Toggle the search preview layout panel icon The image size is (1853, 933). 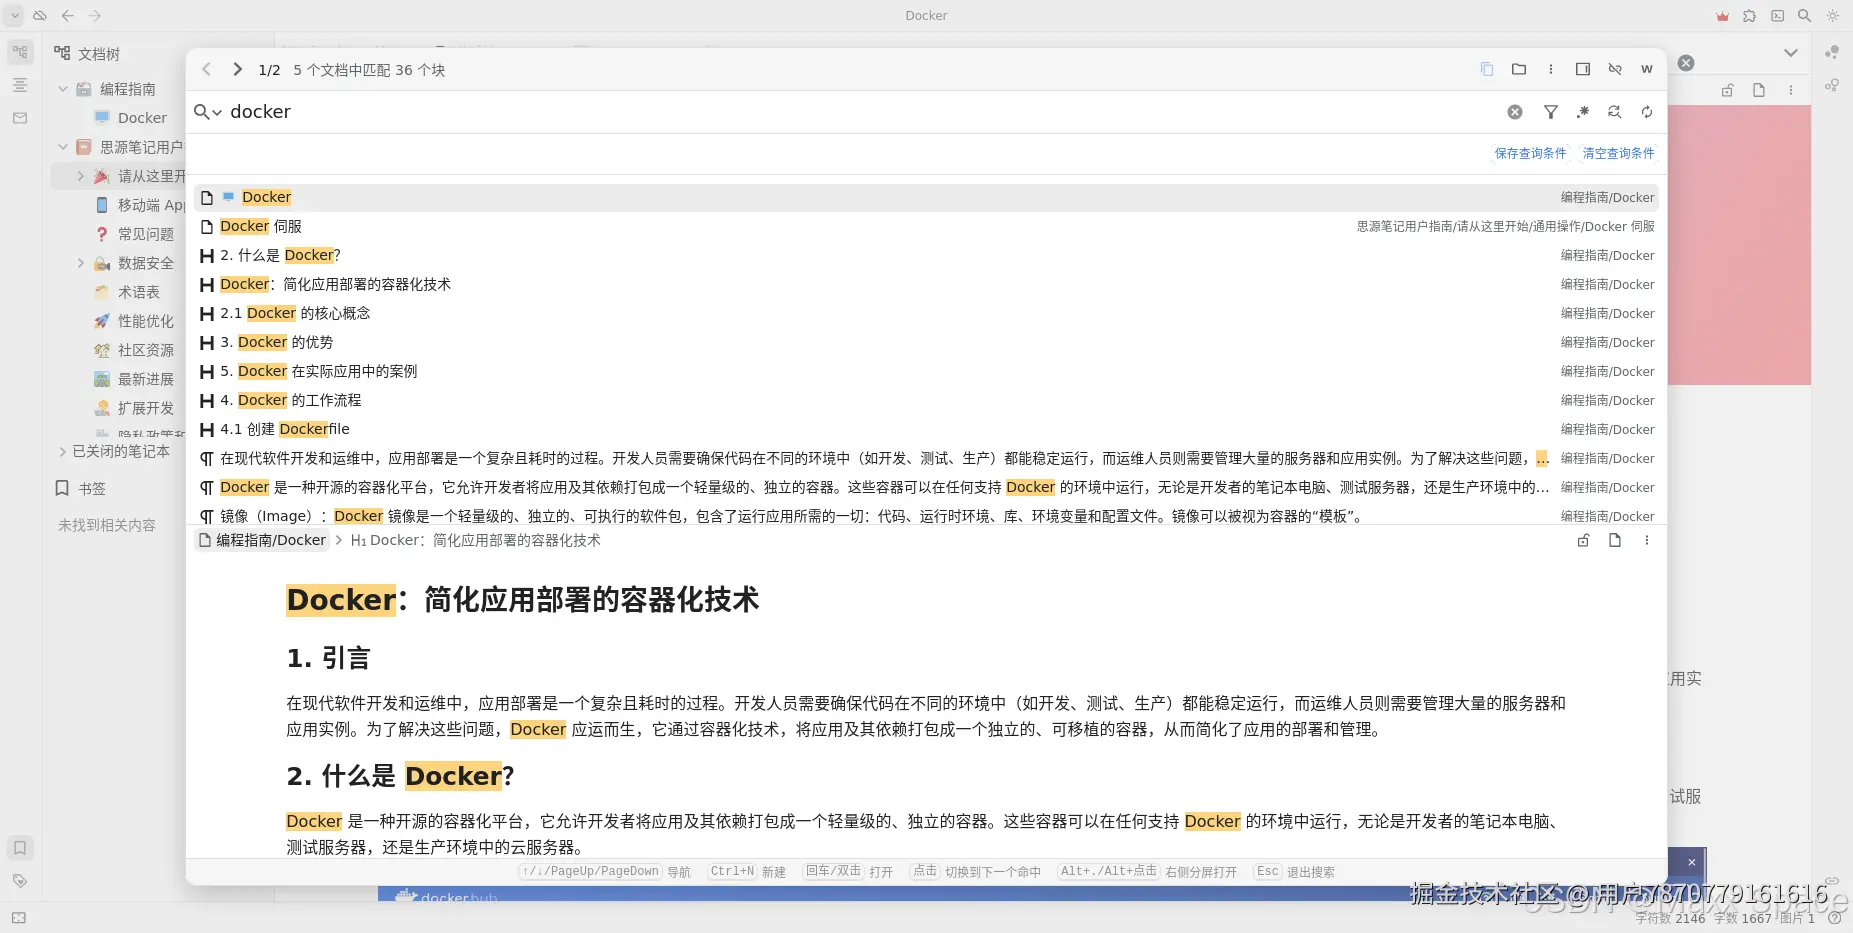tap(1583, 69)
